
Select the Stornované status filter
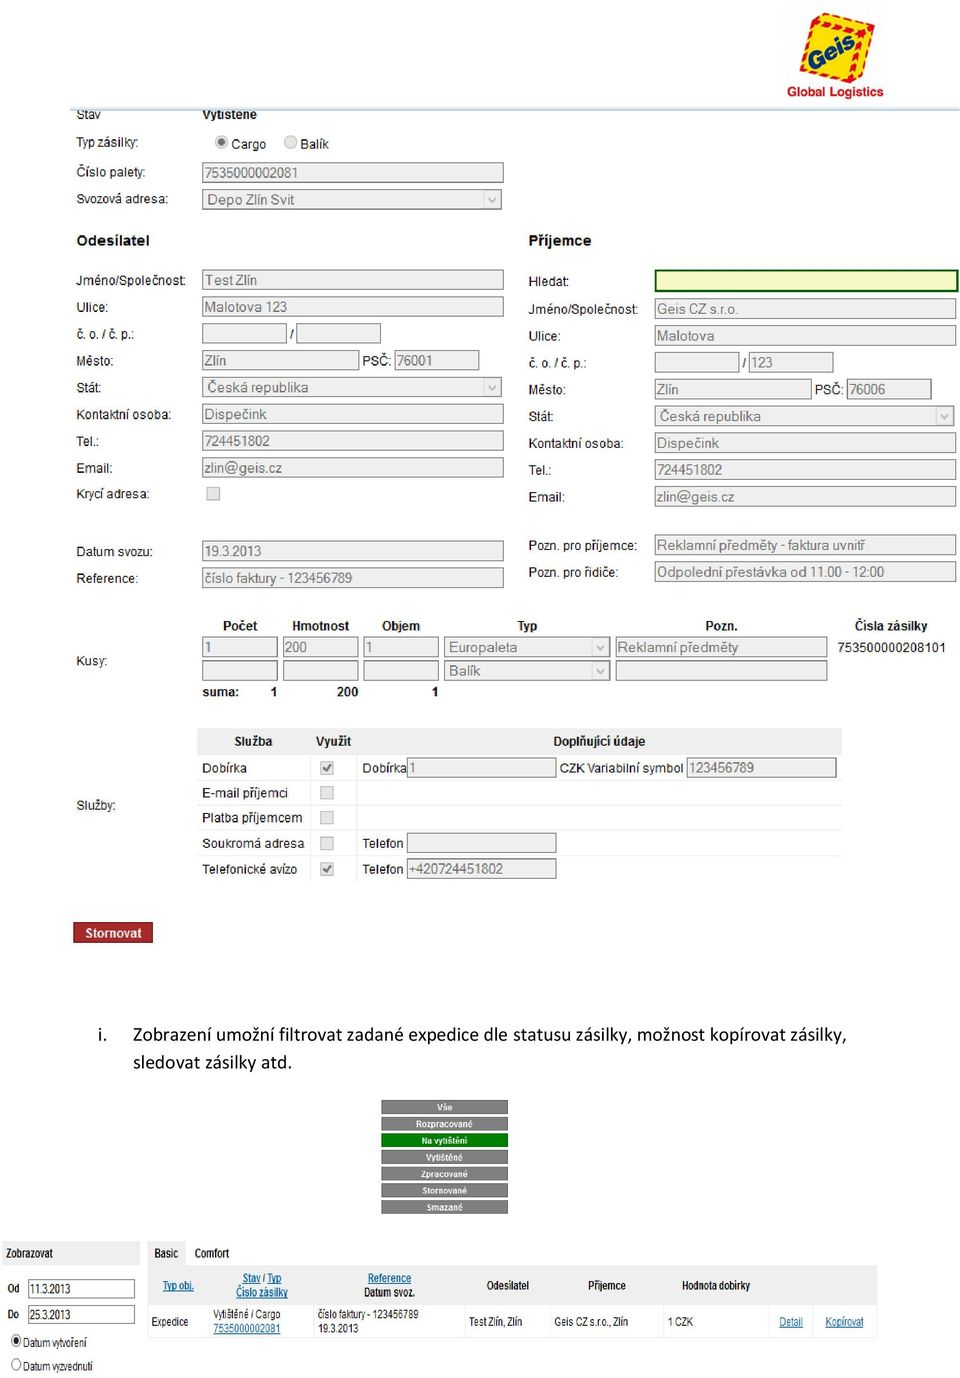(x=444, y=1191)
